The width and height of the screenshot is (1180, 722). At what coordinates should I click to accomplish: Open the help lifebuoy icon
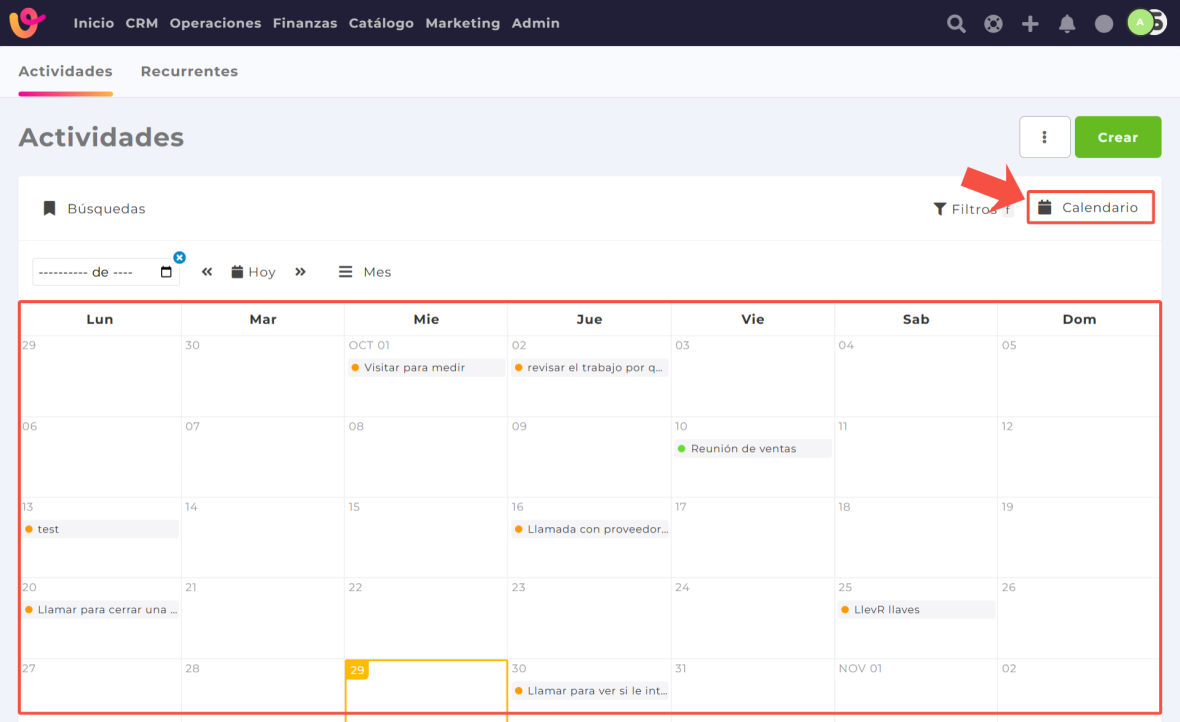[x=993, y=23]
